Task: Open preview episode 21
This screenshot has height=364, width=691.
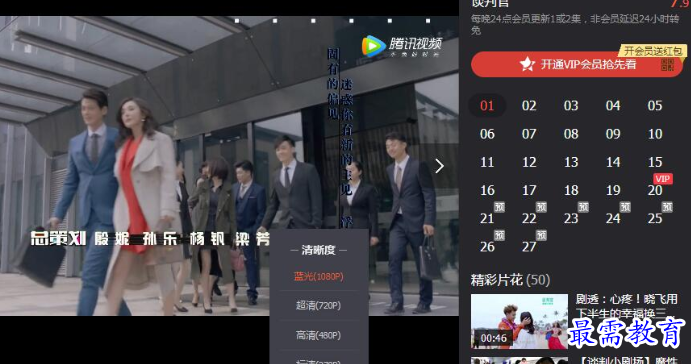Action: 487,219
